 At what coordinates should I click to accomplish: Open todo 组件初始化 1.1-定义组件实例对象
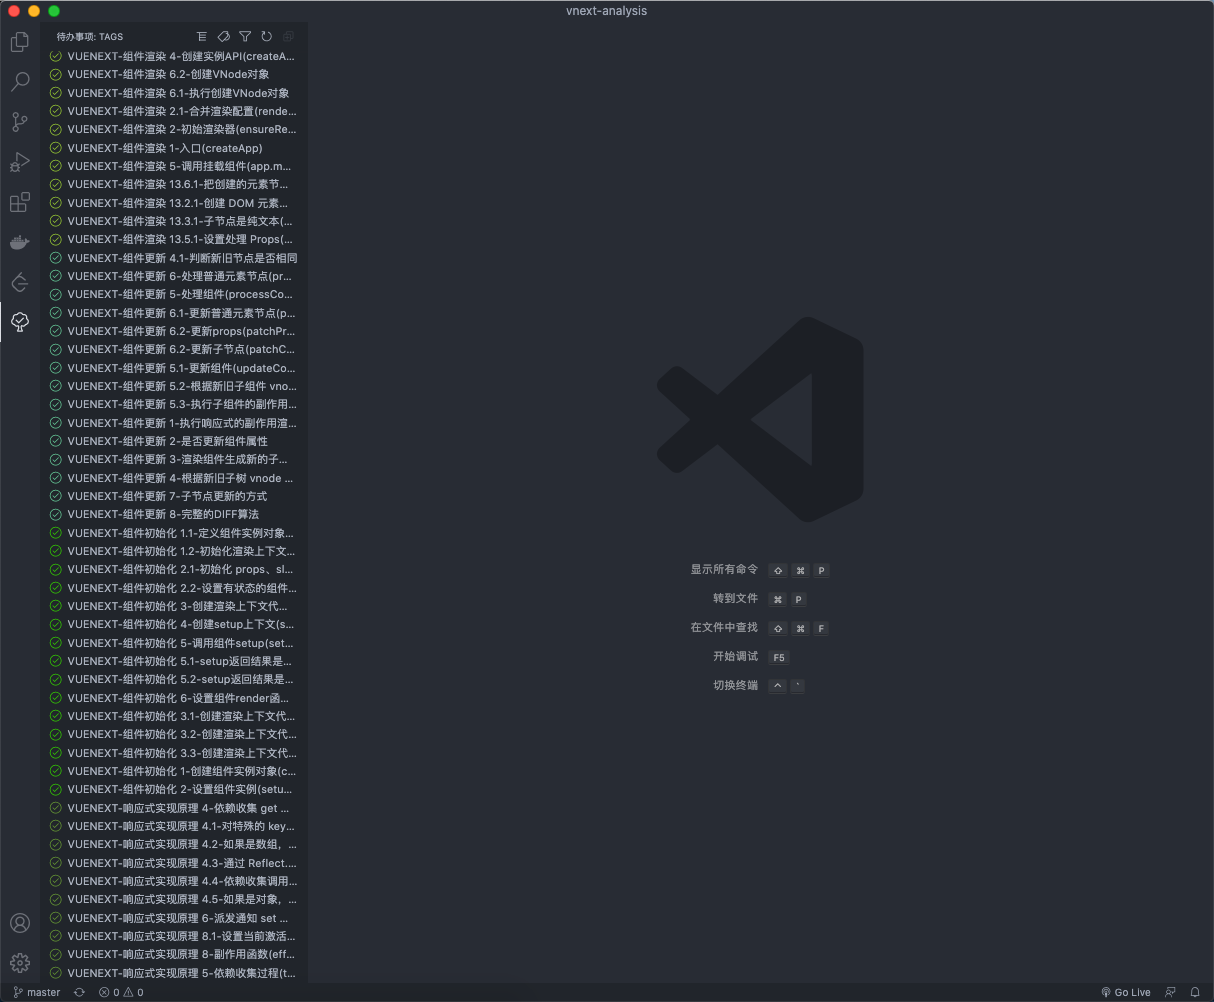point(174,533)
